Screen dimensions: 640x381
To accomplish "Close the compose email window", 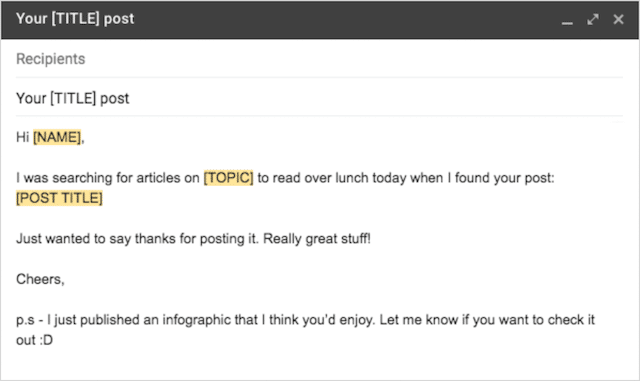I will [x=618, y=19].
